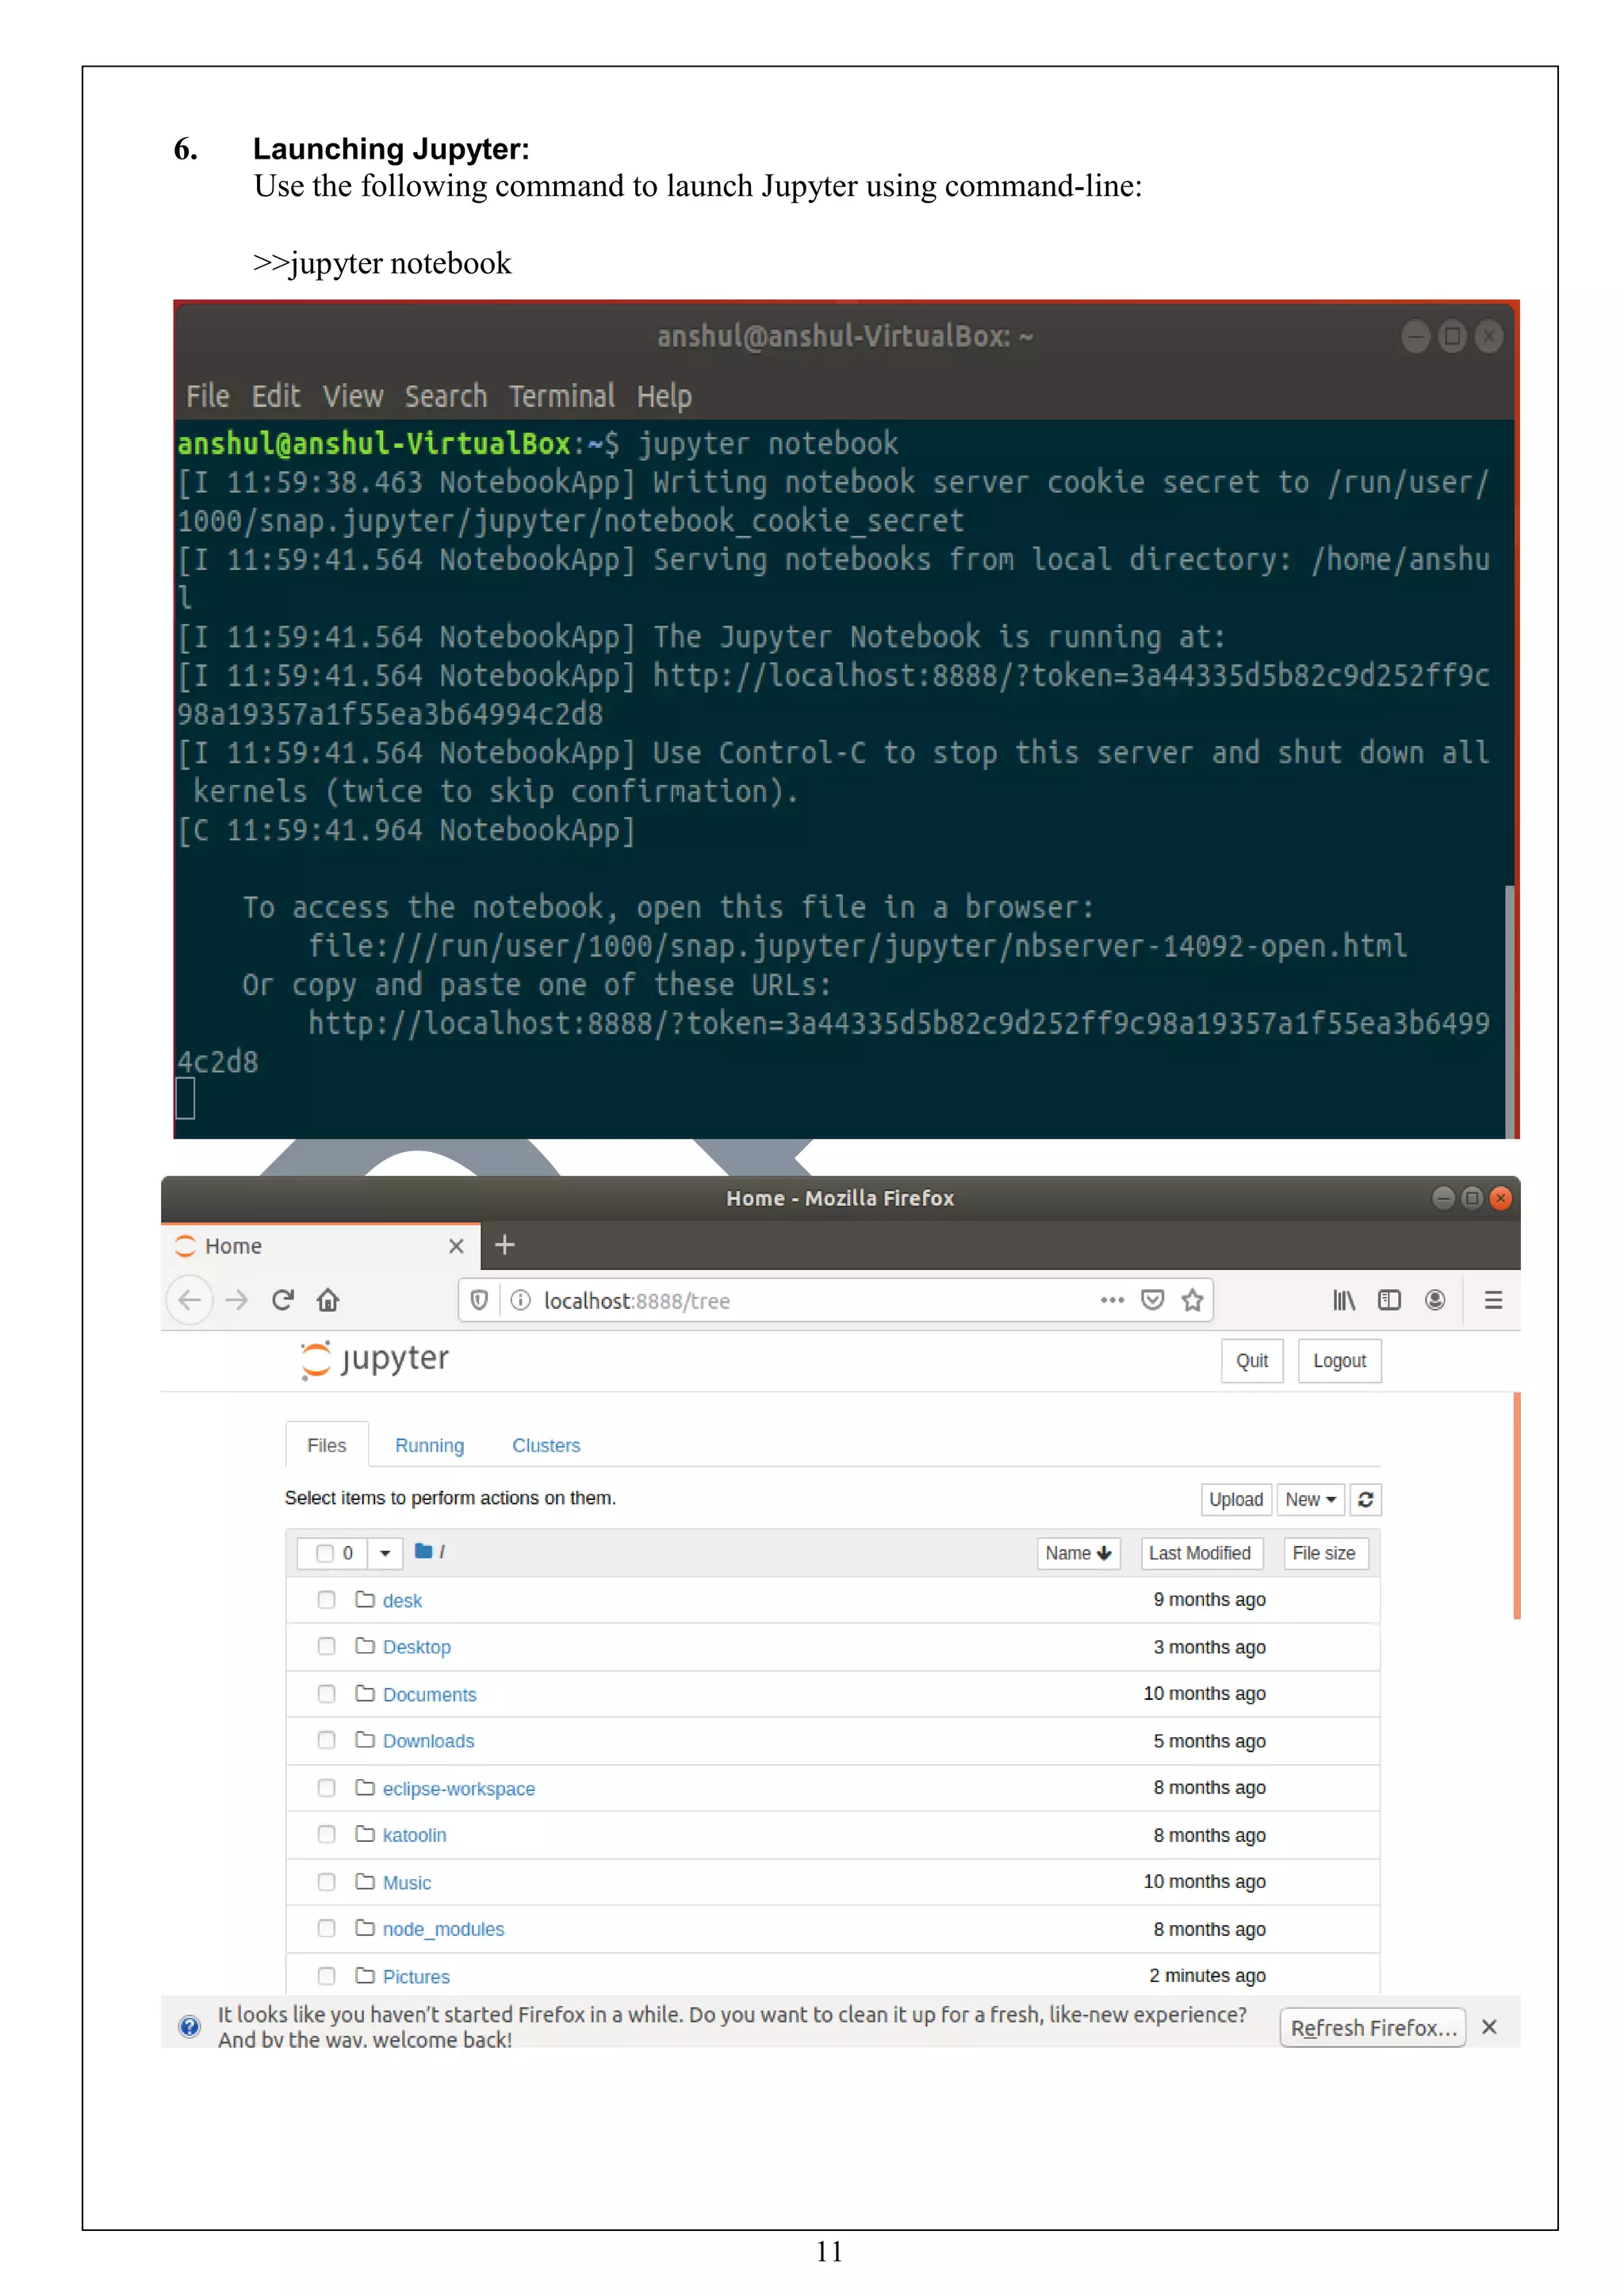Screen dimensions: 1624x2296
Task: Open the Firefox Library icon
Action: tap(1343, 1300)
